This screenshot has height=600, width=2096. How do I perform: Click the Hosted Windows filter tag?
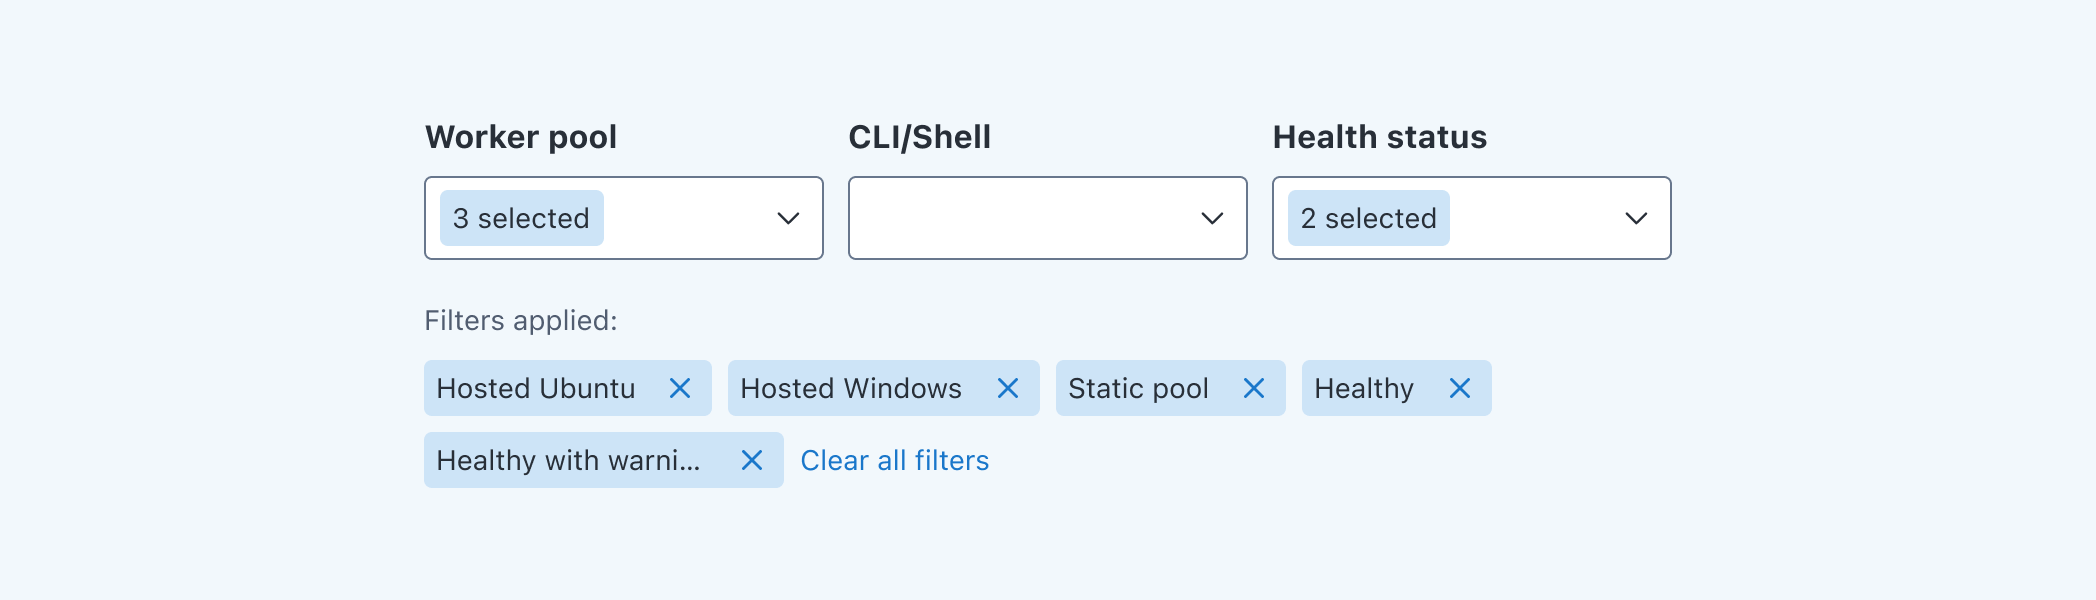click(x=850, y=388)
